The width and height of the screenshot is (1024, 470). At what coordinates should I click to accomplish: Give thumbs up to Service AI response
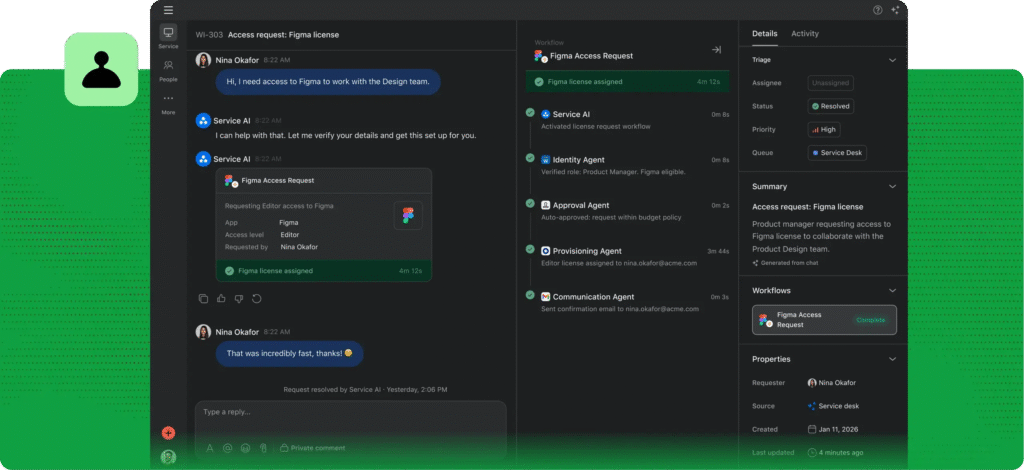(x=221, y=298)
